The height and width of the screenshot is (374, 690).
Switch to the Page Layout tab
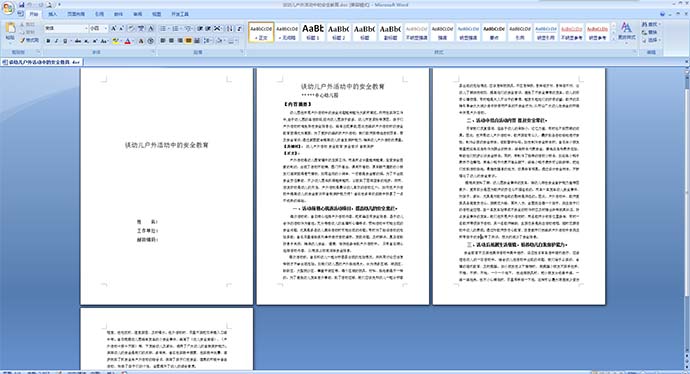(76, 14)
